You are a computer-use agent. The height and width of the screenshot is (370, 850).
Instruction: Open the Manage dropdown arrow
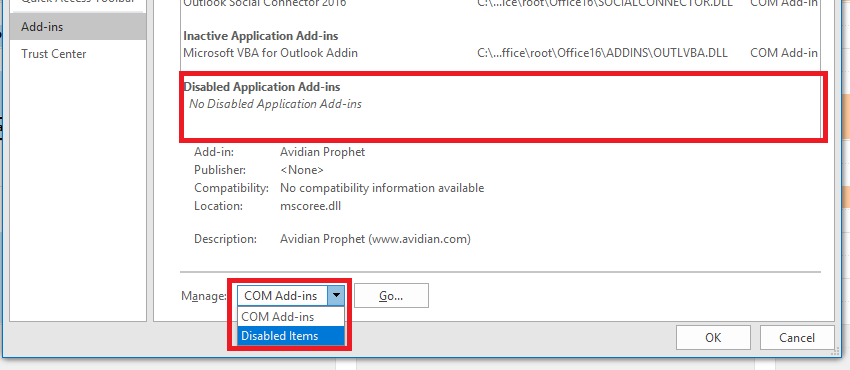click(337, 295)
